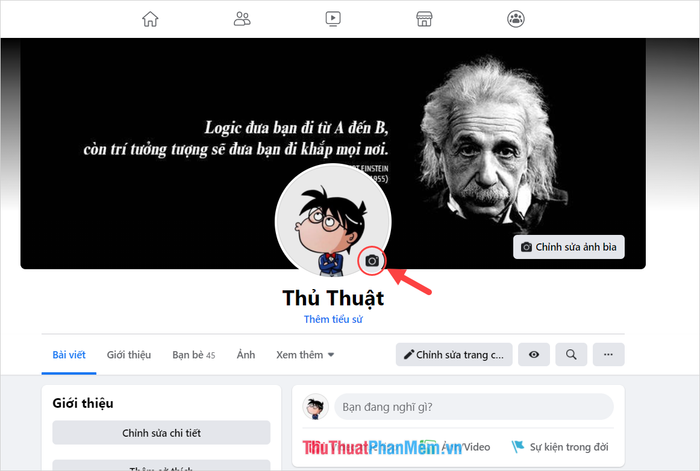Open the Watch video icon
The width and height of the screenshot is (700, 471).
333,19
